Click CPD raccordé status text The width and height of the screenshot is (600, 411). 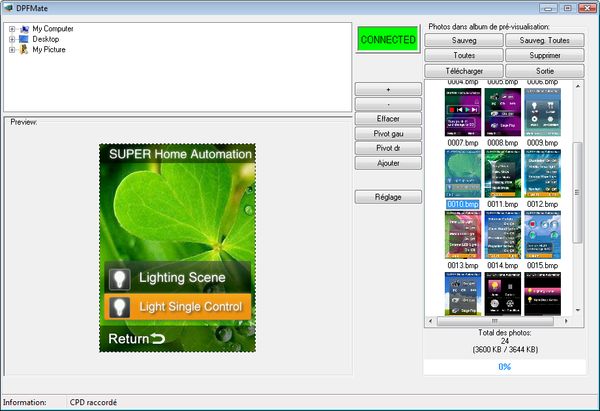(x=93, y=403)
